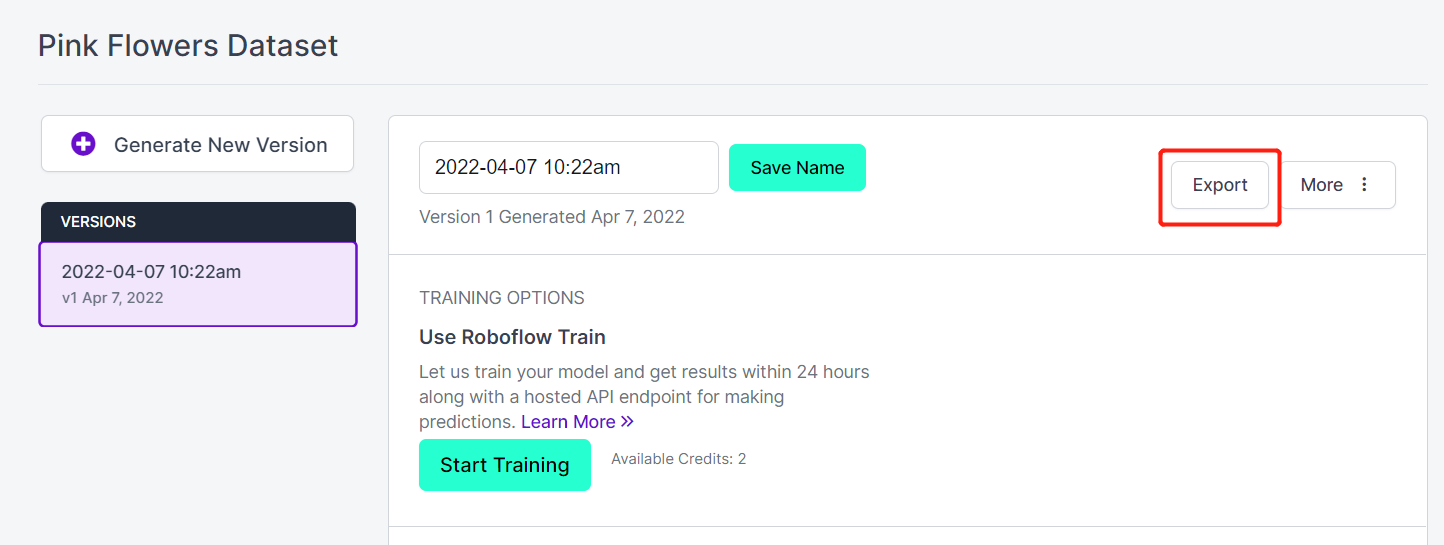Screen dimensions: 1444x545
Task: Click the Generate New Version button label
Action: click(x=221, y=145)
